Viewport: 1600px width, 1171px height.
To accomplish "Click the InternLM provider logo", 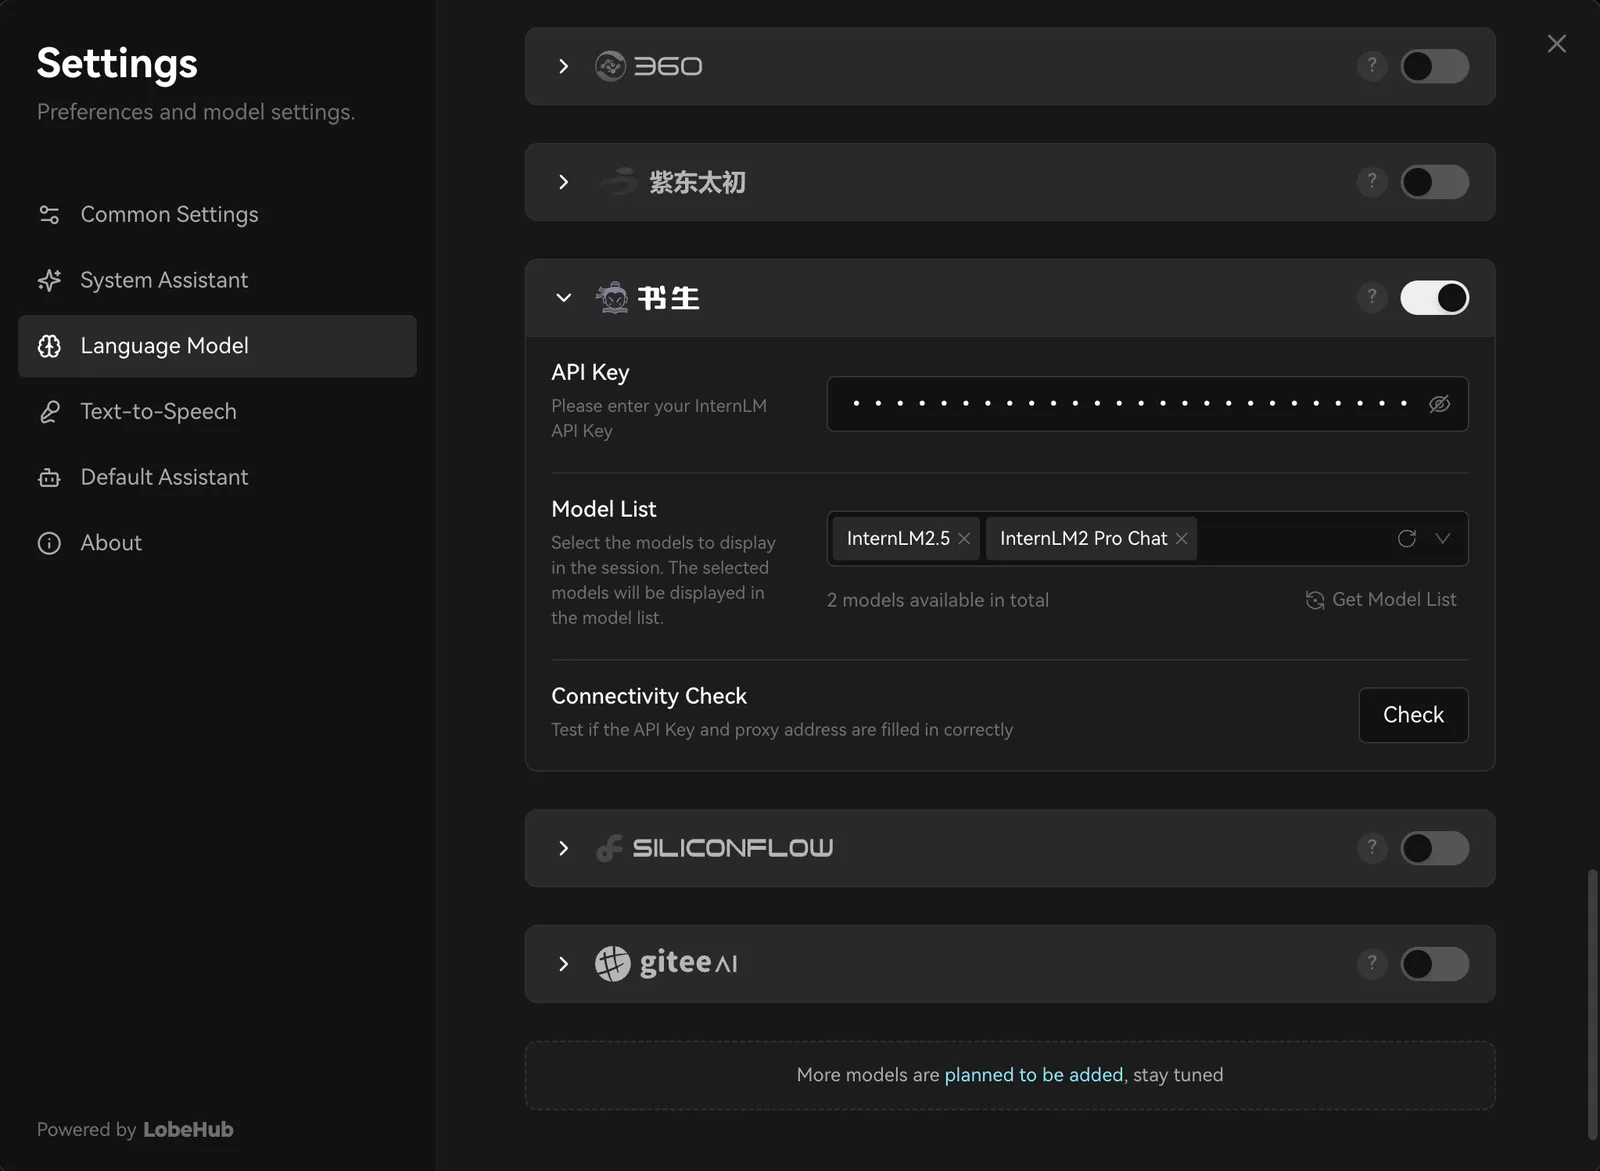I will coord(647,298).
